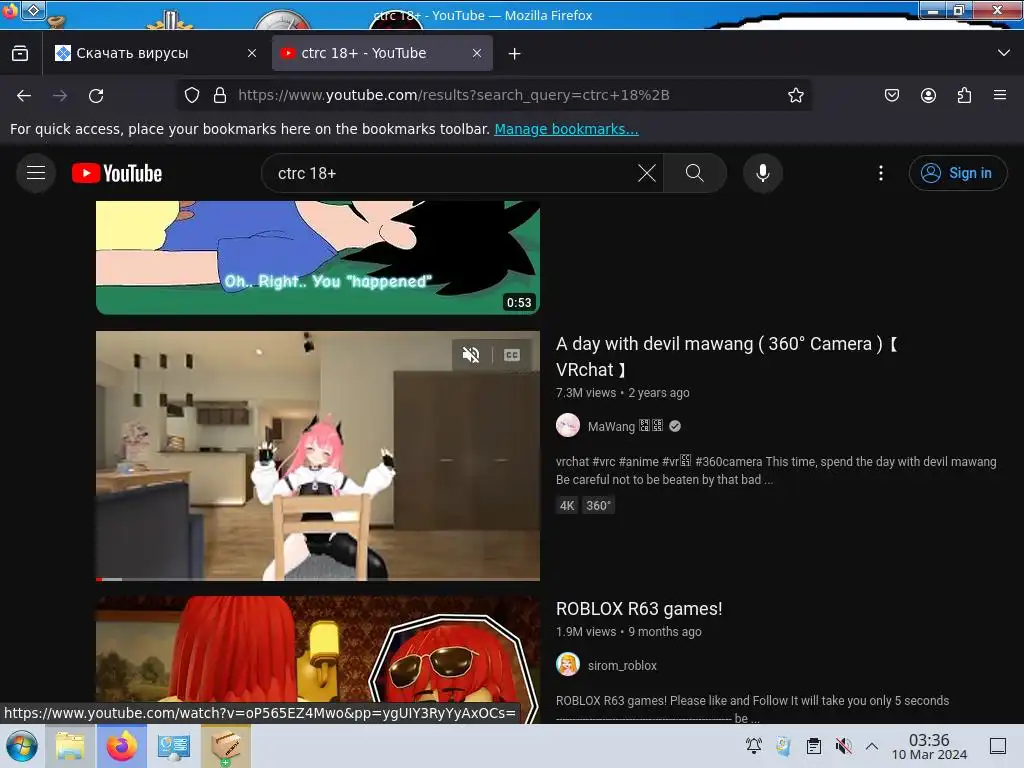The image size is (1024, 768).
Task: Open package installer box taskbar icon
Action: coord(226,746)
